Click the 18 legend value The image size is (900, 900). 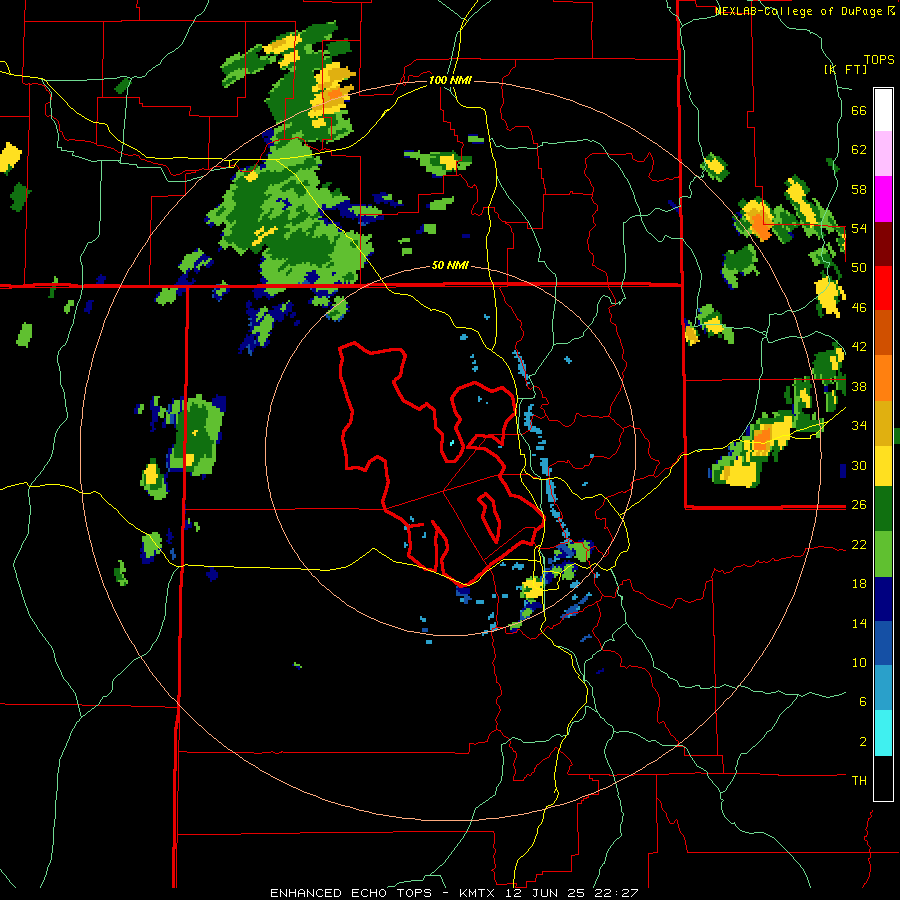[x=859, y=584]
